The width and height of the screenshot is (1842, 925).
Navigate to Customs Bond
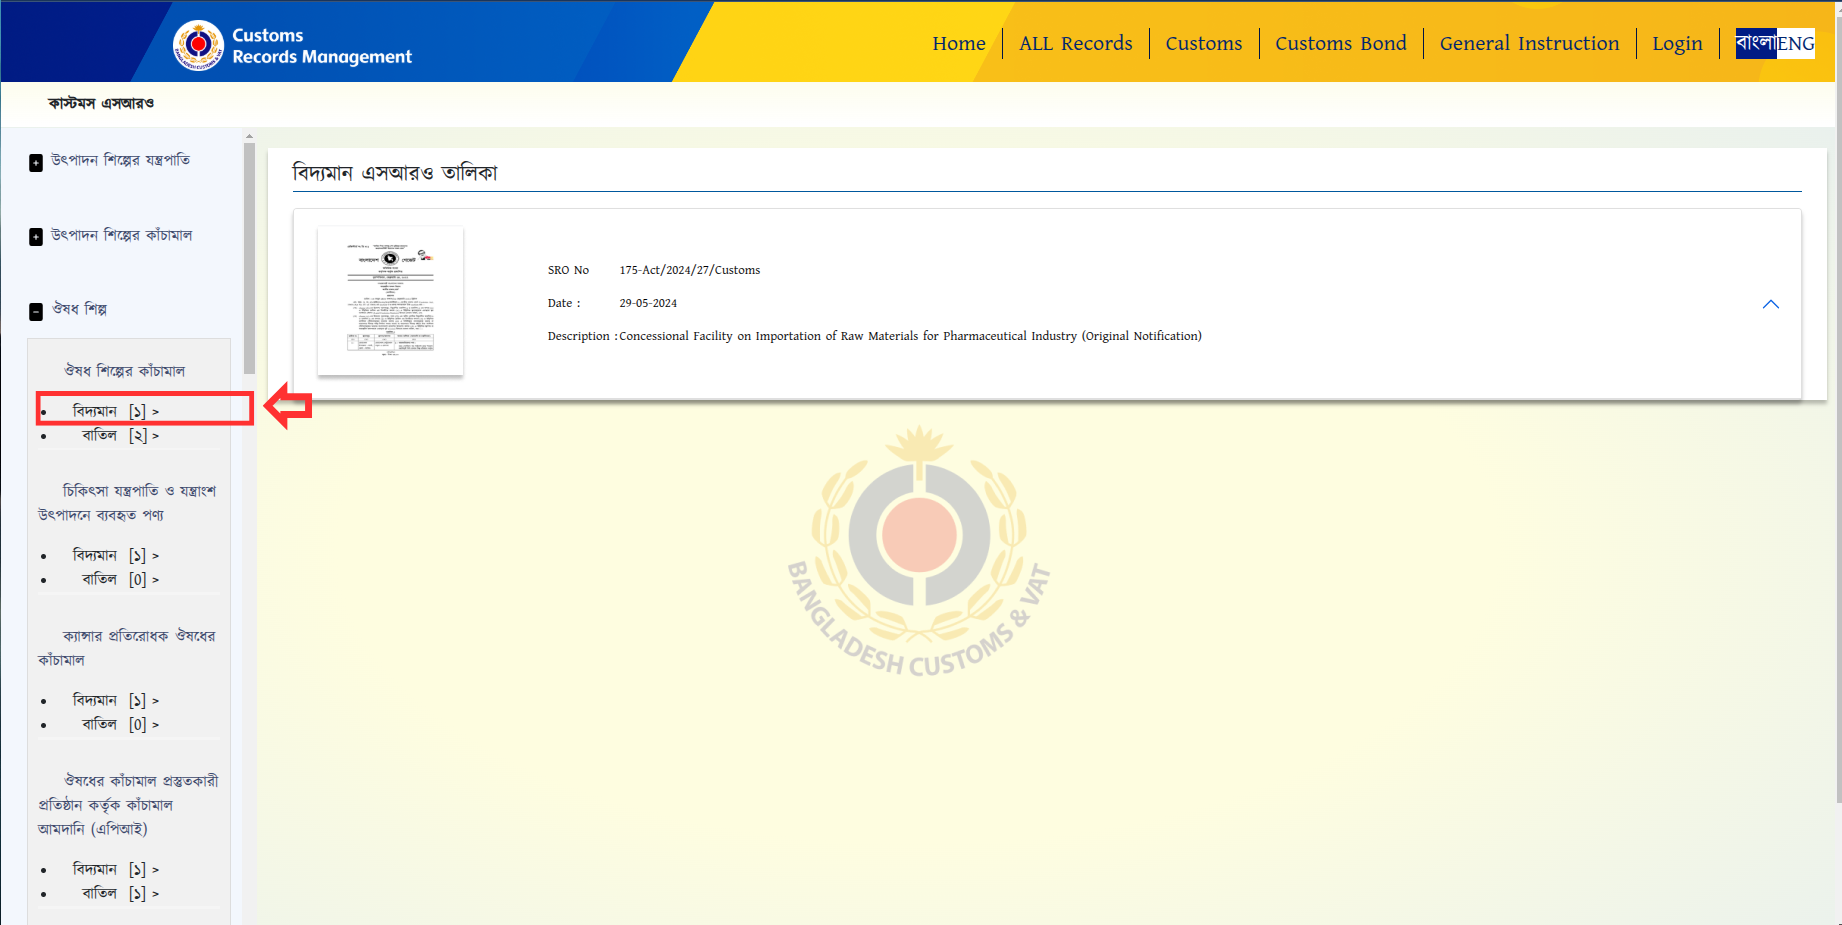click(1340, 43)
